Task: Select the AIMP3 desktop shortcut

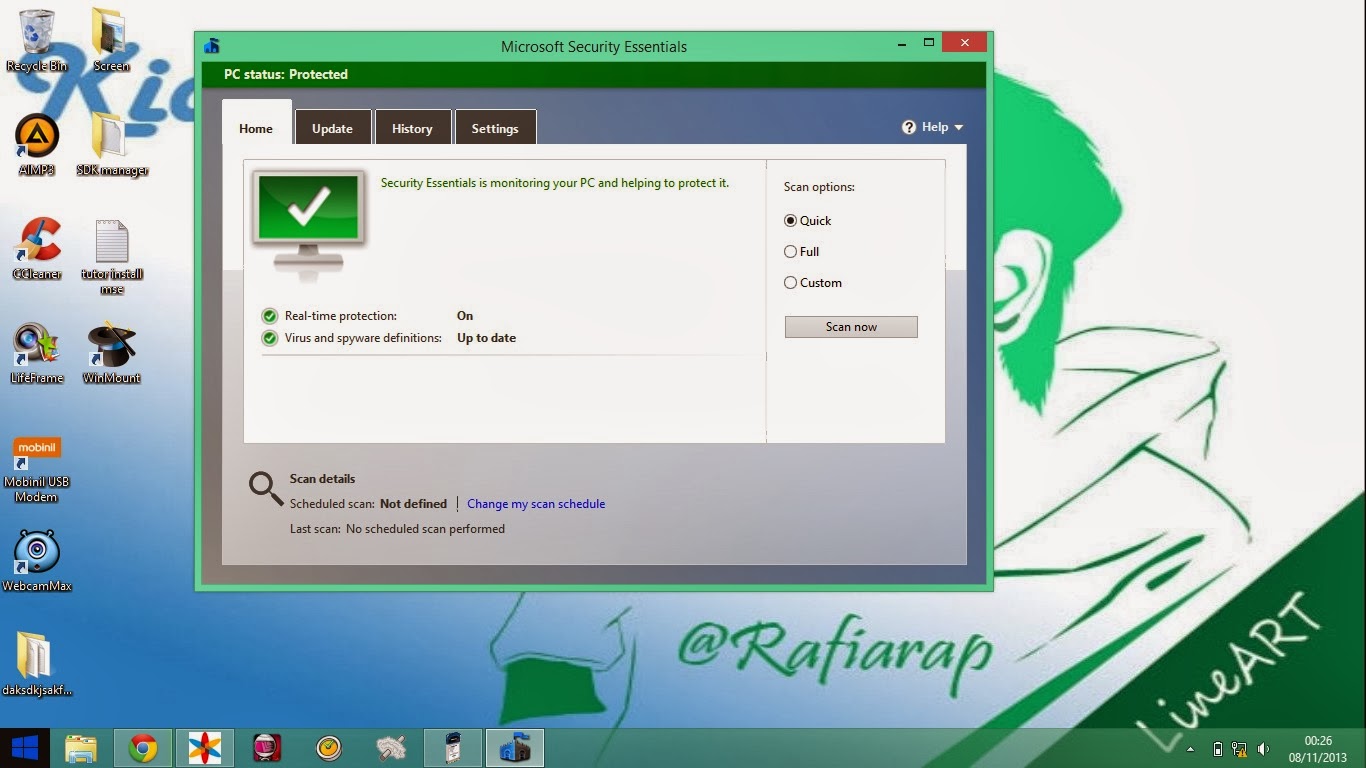Action: (x=37, y=145)
